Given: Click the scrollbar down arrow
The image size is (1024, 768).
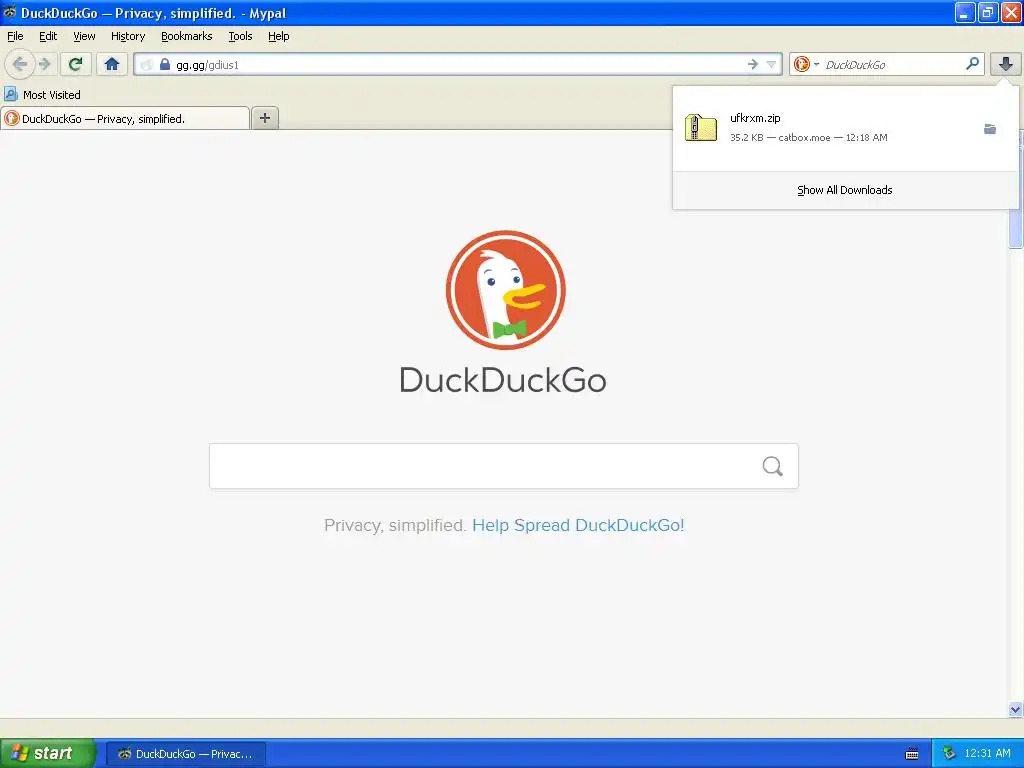Looking at the screenshot, I should 1015,709.
